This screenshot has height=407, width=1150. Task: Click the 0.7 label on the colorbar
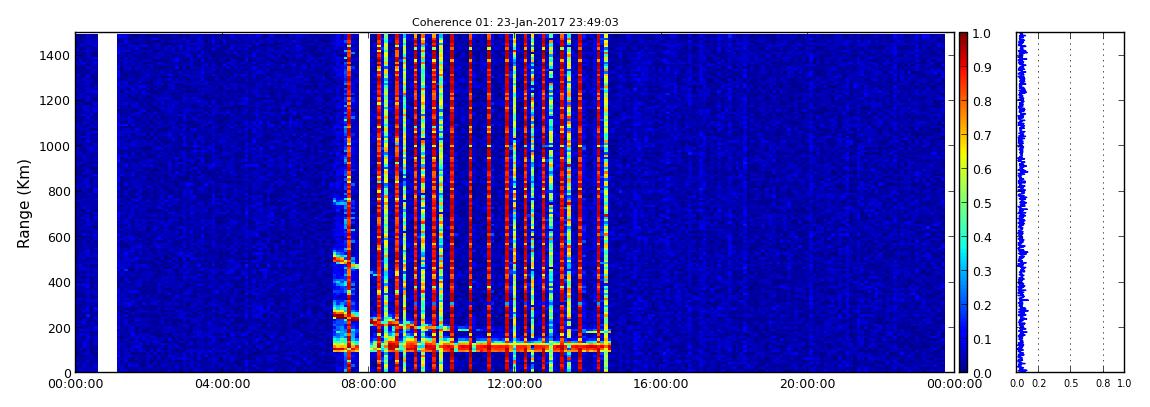(x=981, y=136)
